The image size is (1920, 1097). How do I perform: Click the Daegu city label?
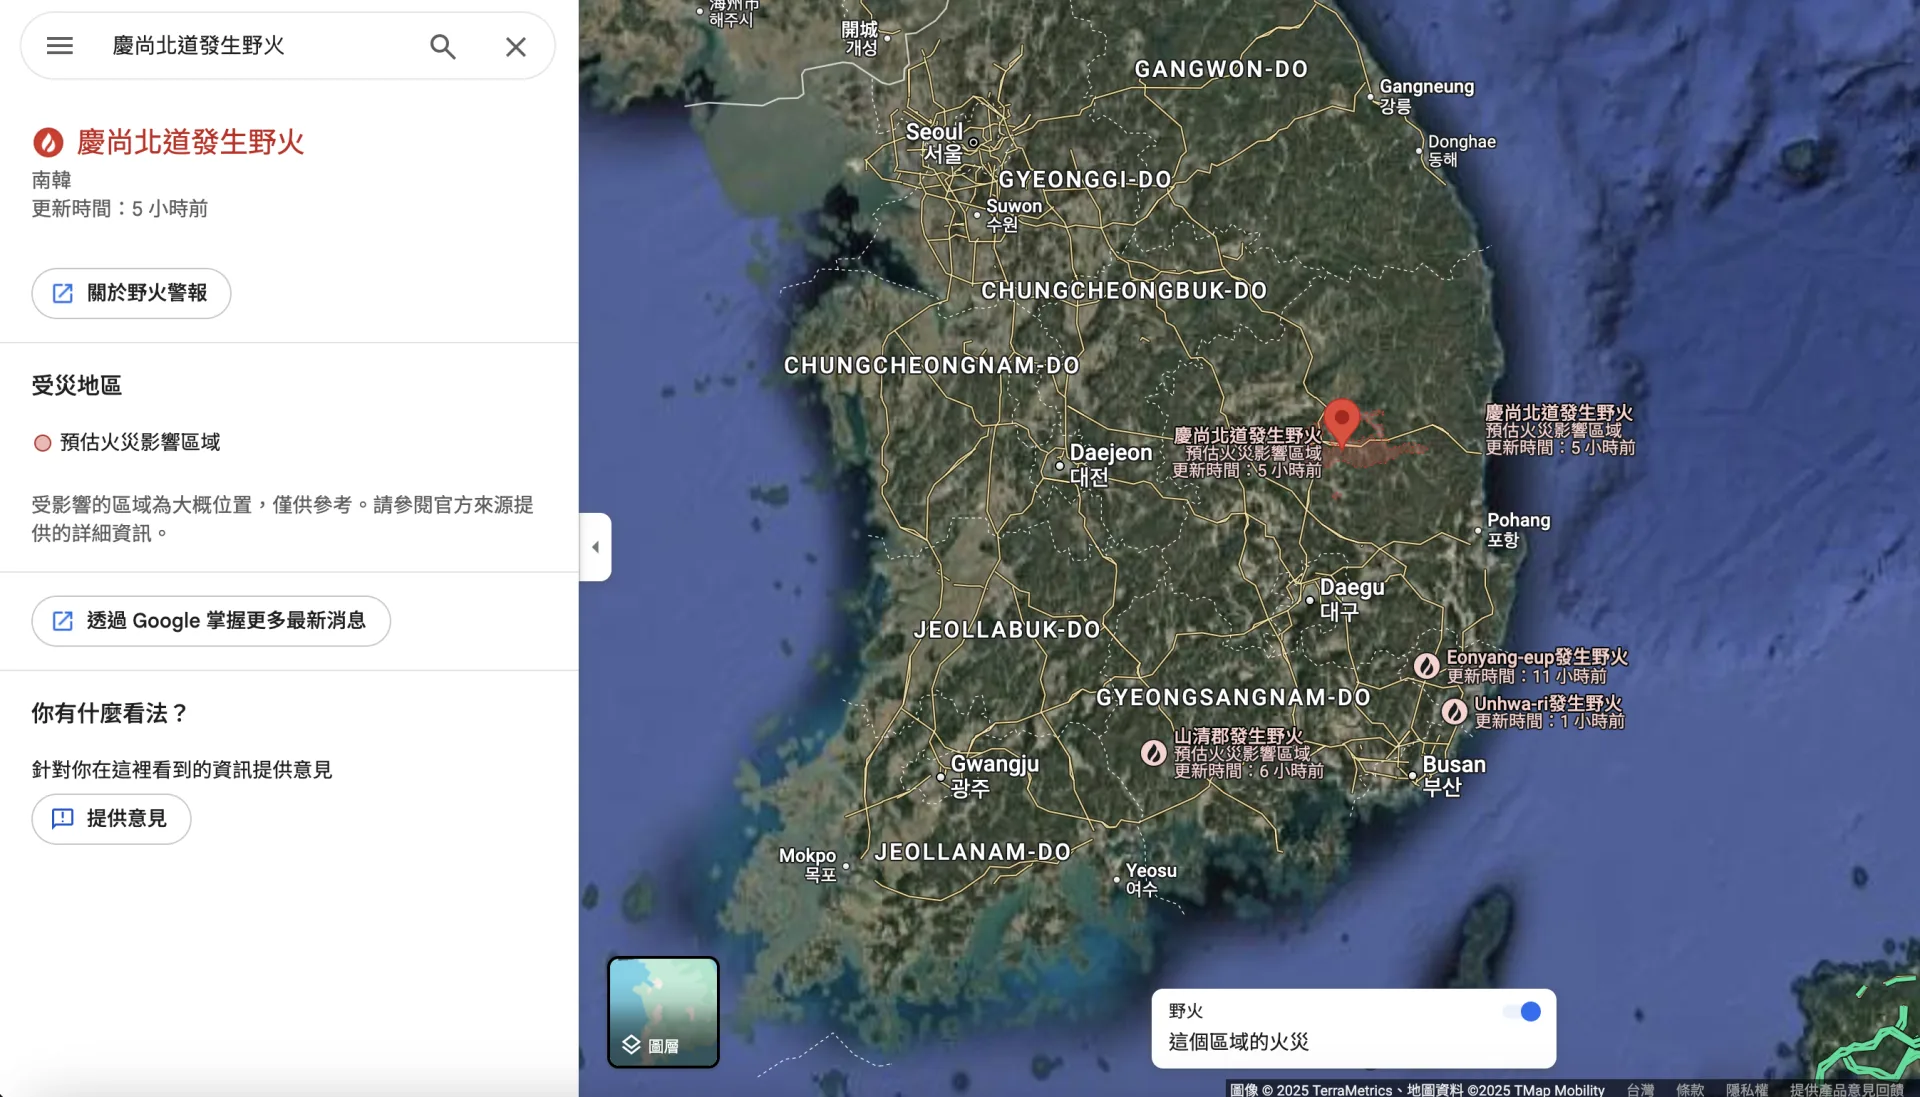tap(1352, 599)
